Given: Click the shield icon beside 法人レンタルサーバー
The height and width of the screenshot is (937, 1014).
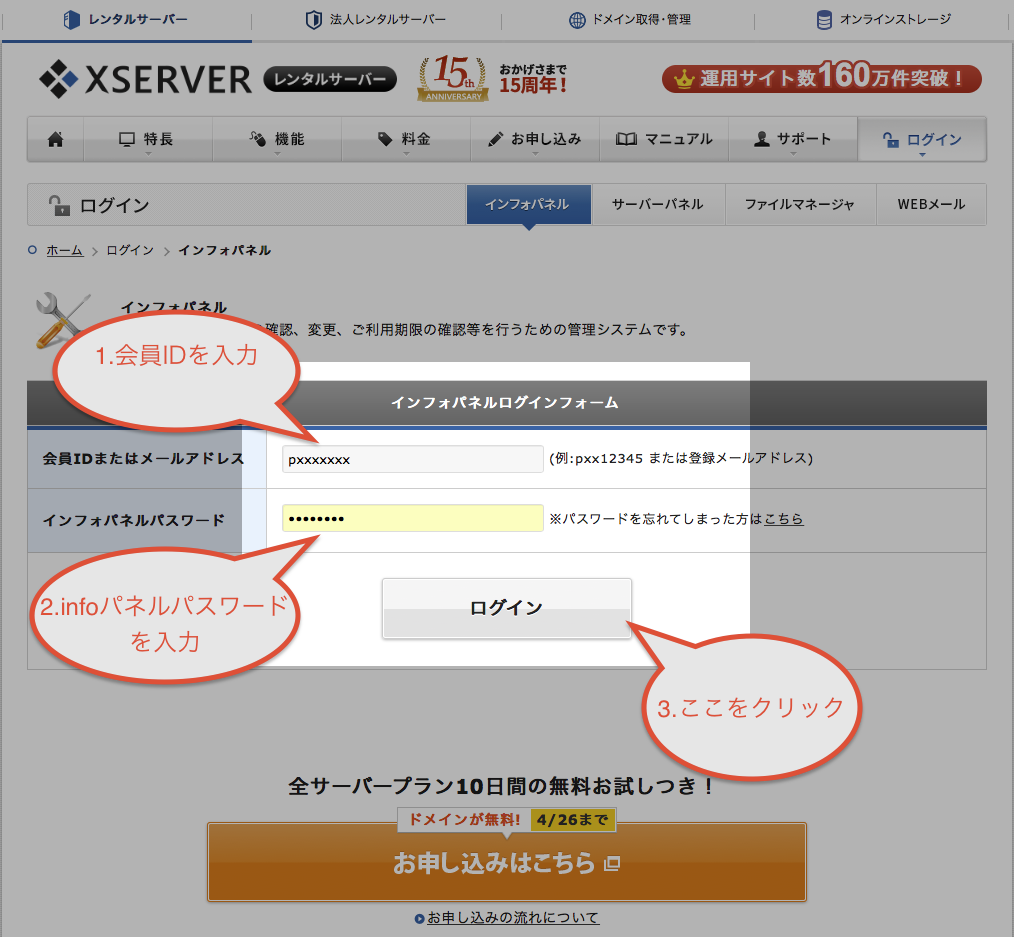Looking at the screenshot, I should (x=314, y=20).
